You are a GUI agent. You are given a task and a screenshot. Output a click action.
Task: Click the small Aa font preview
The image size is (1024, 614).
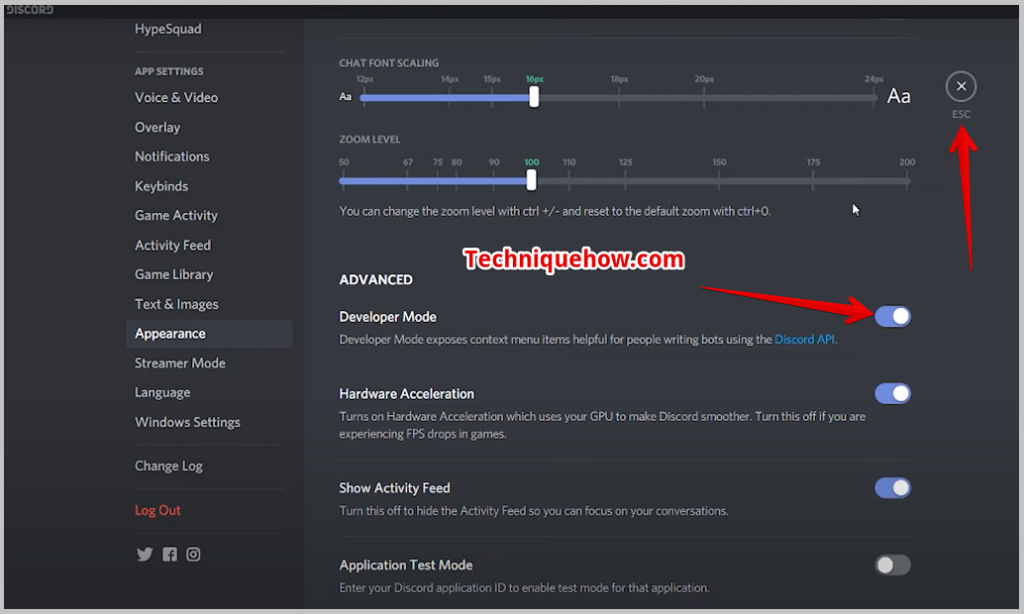pyautogui.click(x=345, y=97)
